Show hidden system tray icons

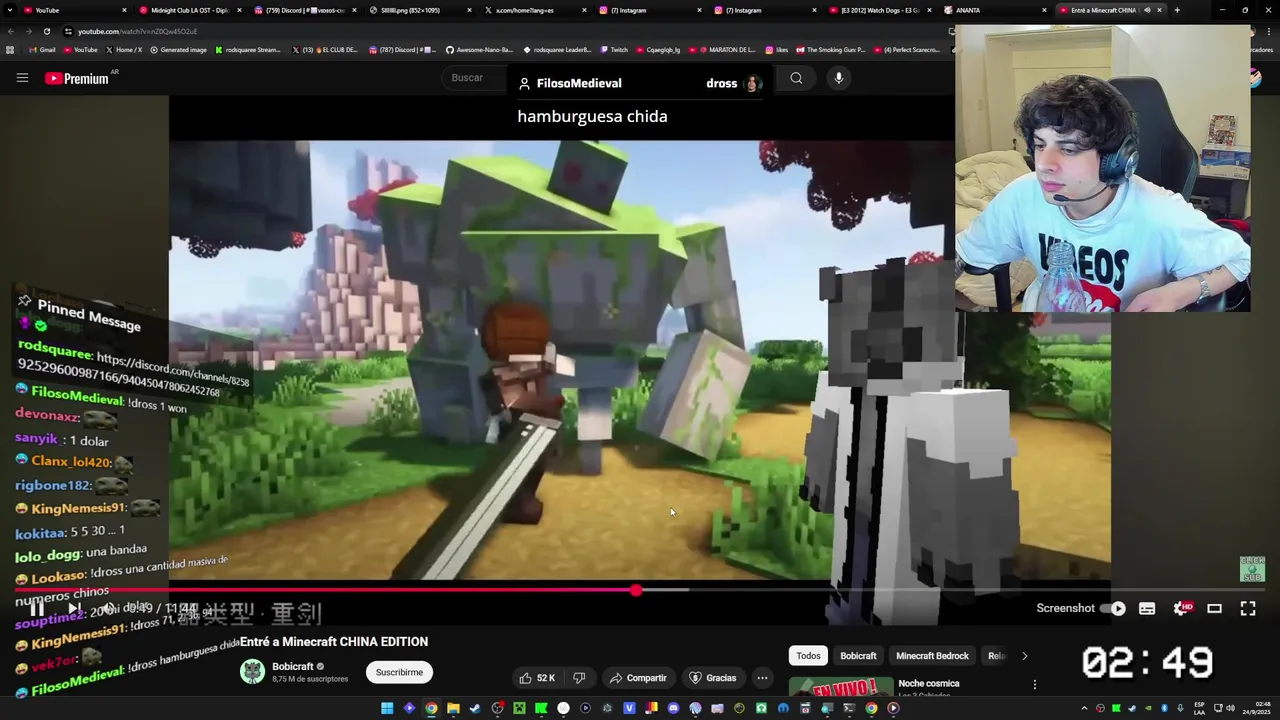pos(1084,708)
